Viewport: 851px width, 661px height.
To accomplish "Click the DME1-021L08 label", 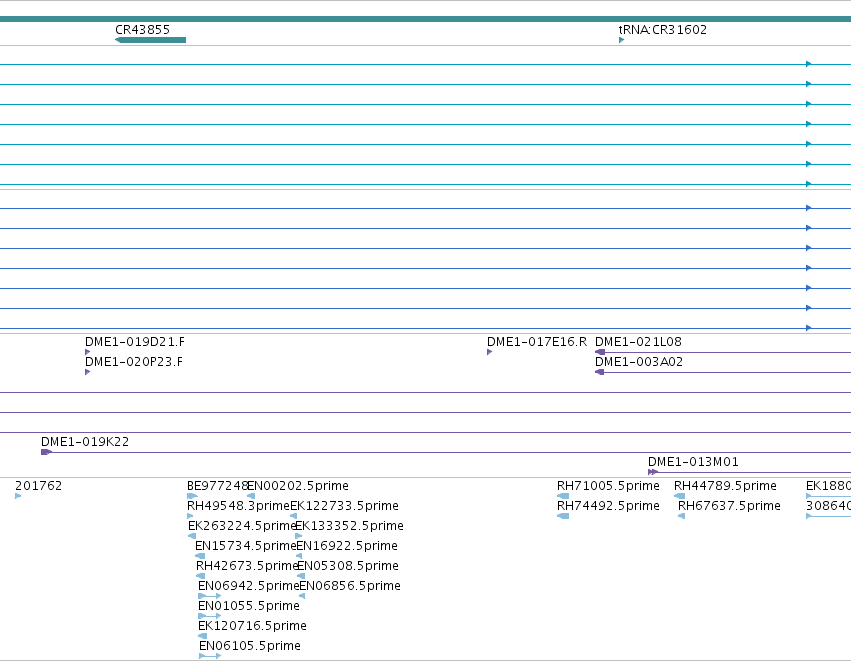I will pyautogui.click(x=638, y=341).
